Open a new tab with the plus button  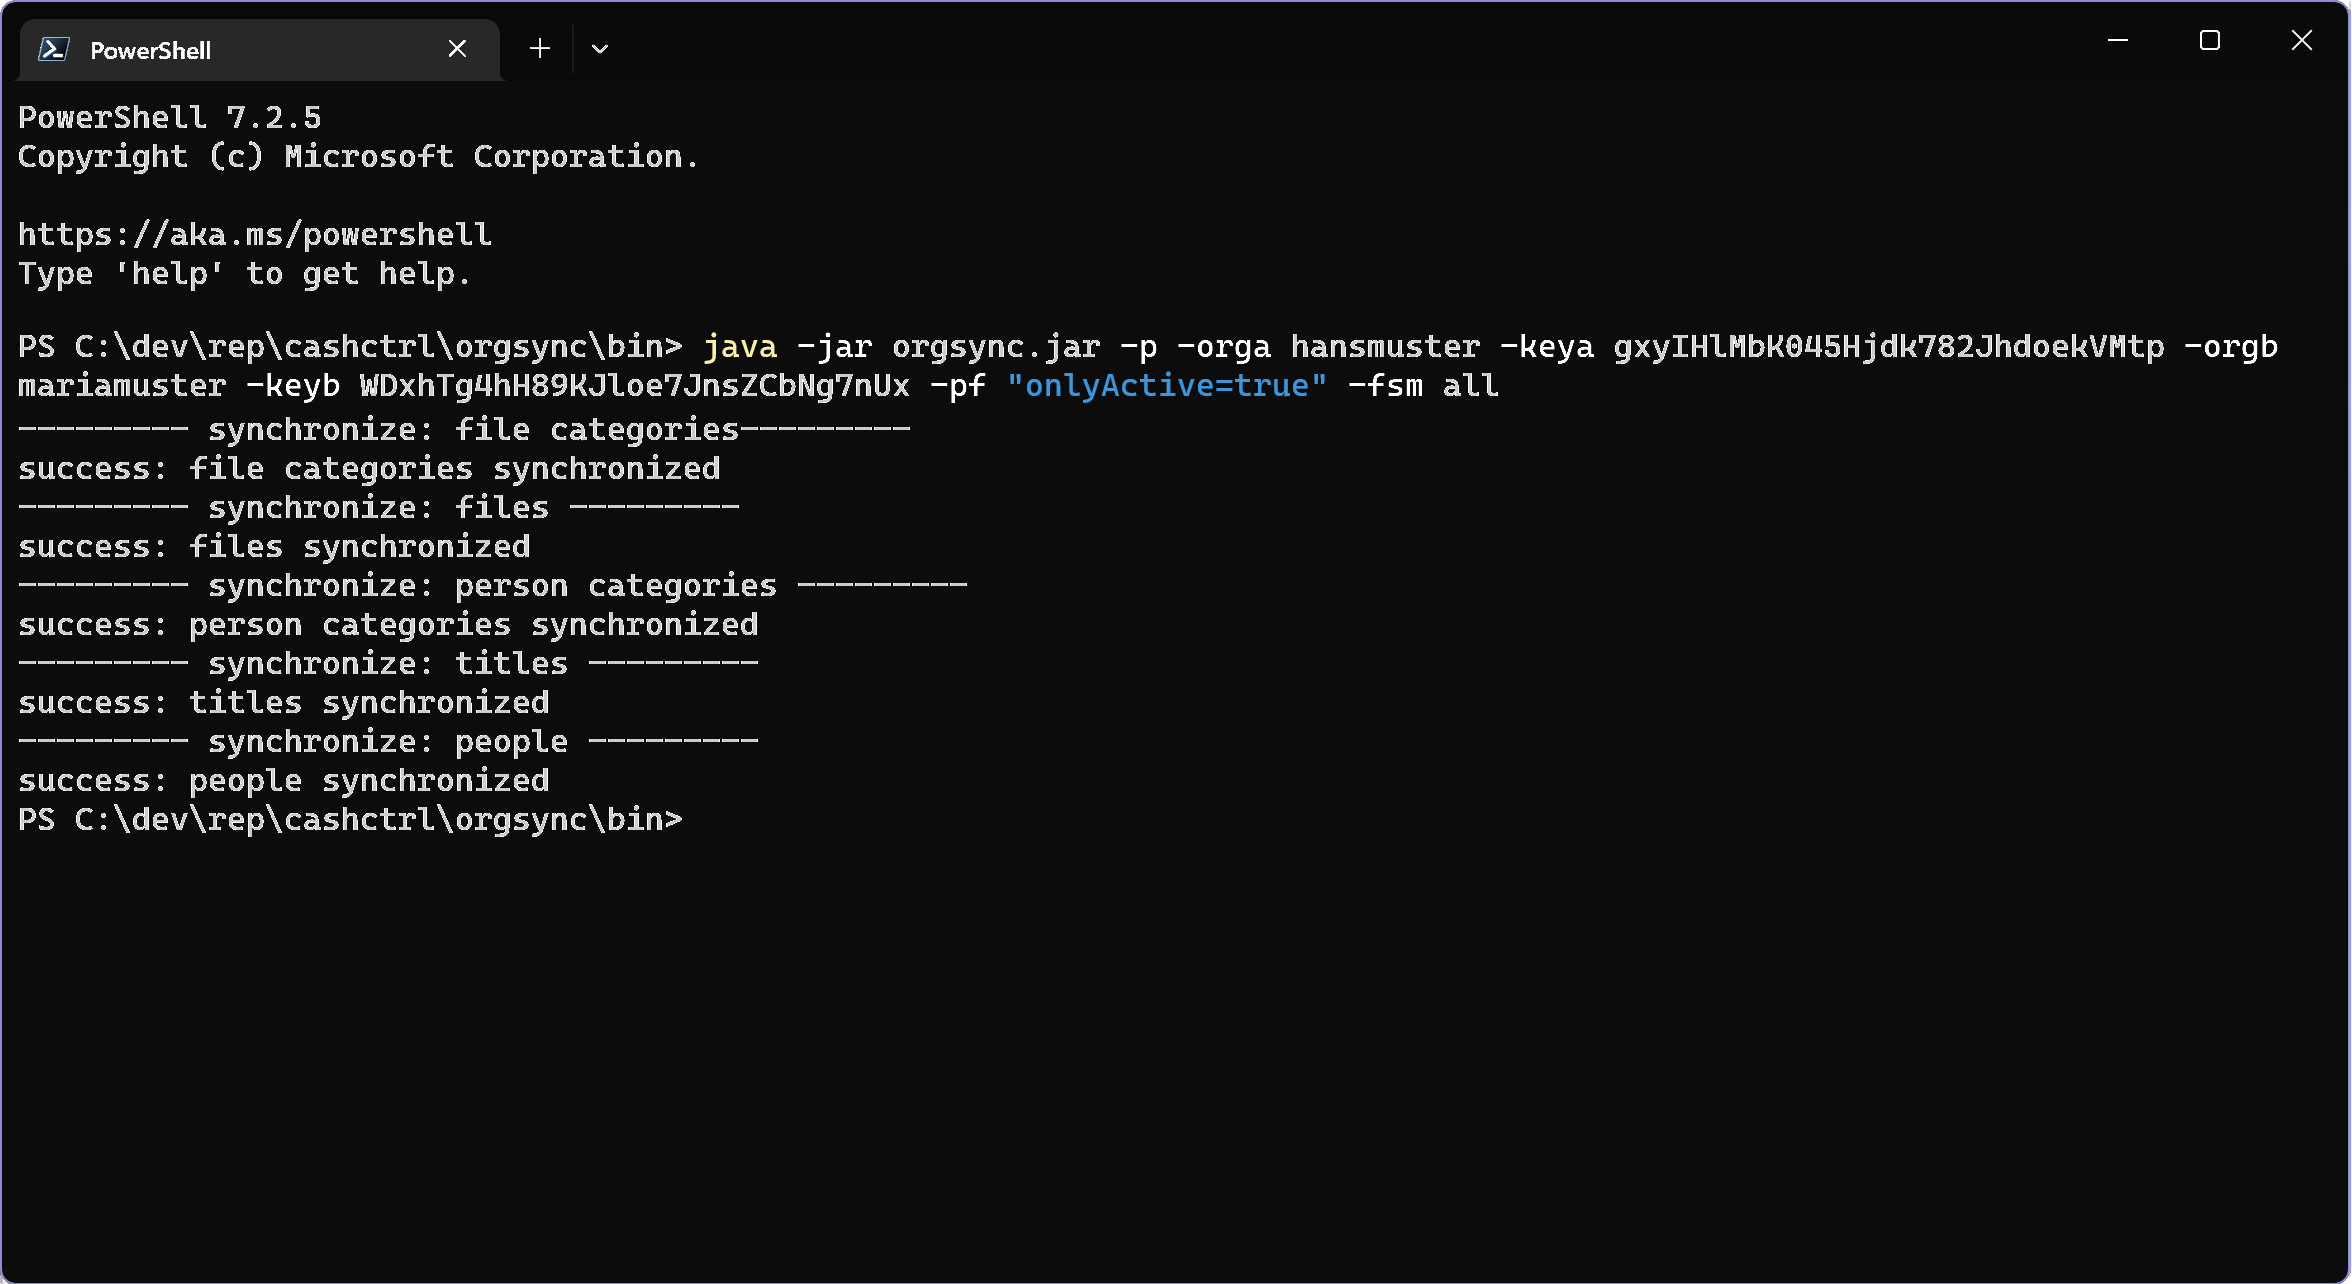[x=540, y=49]
